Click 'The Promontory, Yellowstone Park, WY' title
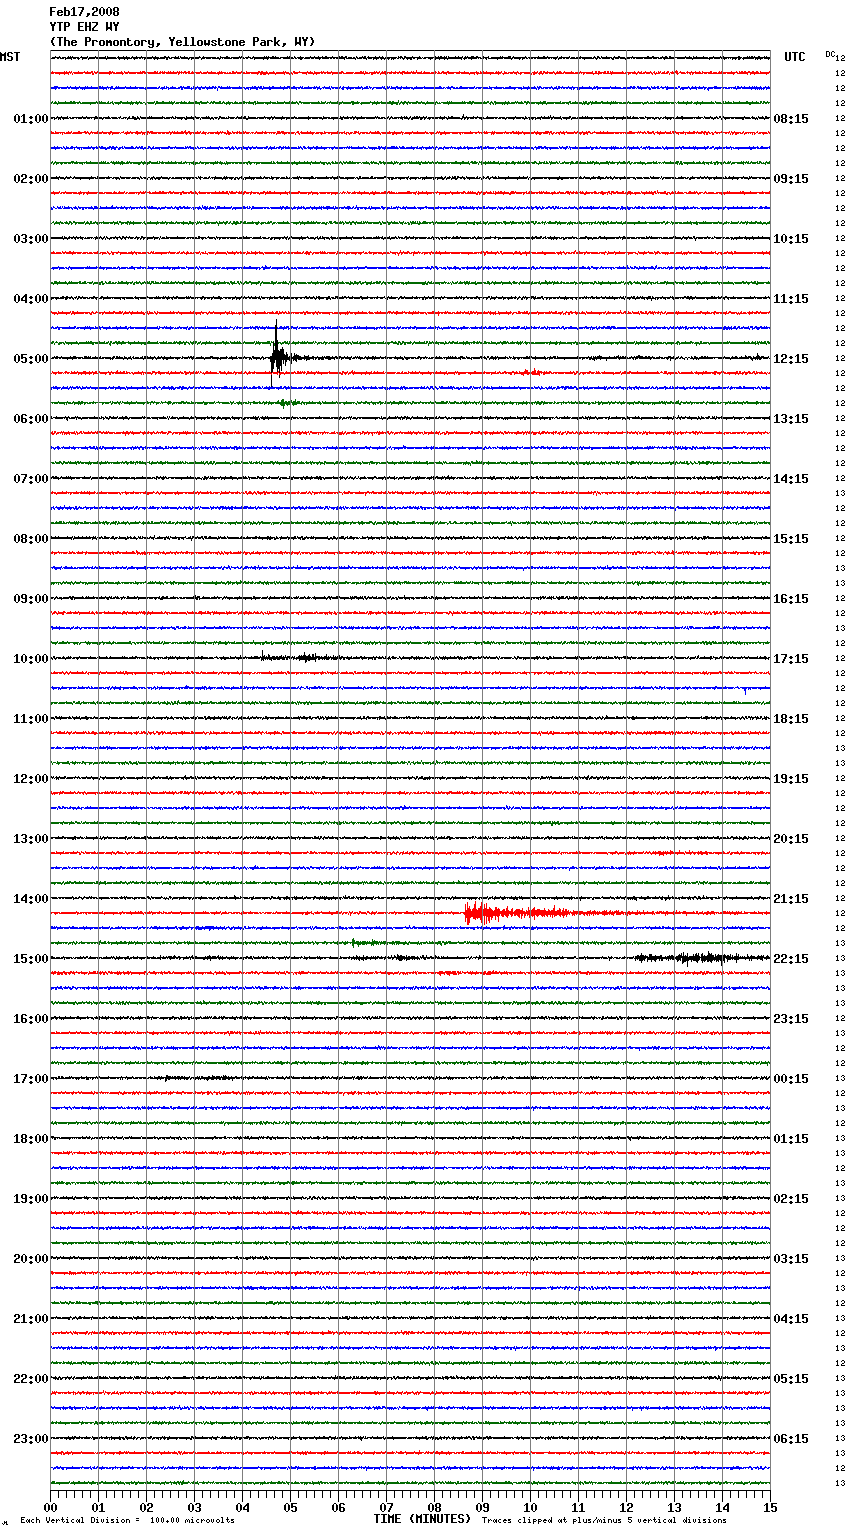Screen dimensions: 850x1534 tap(182, 42)
